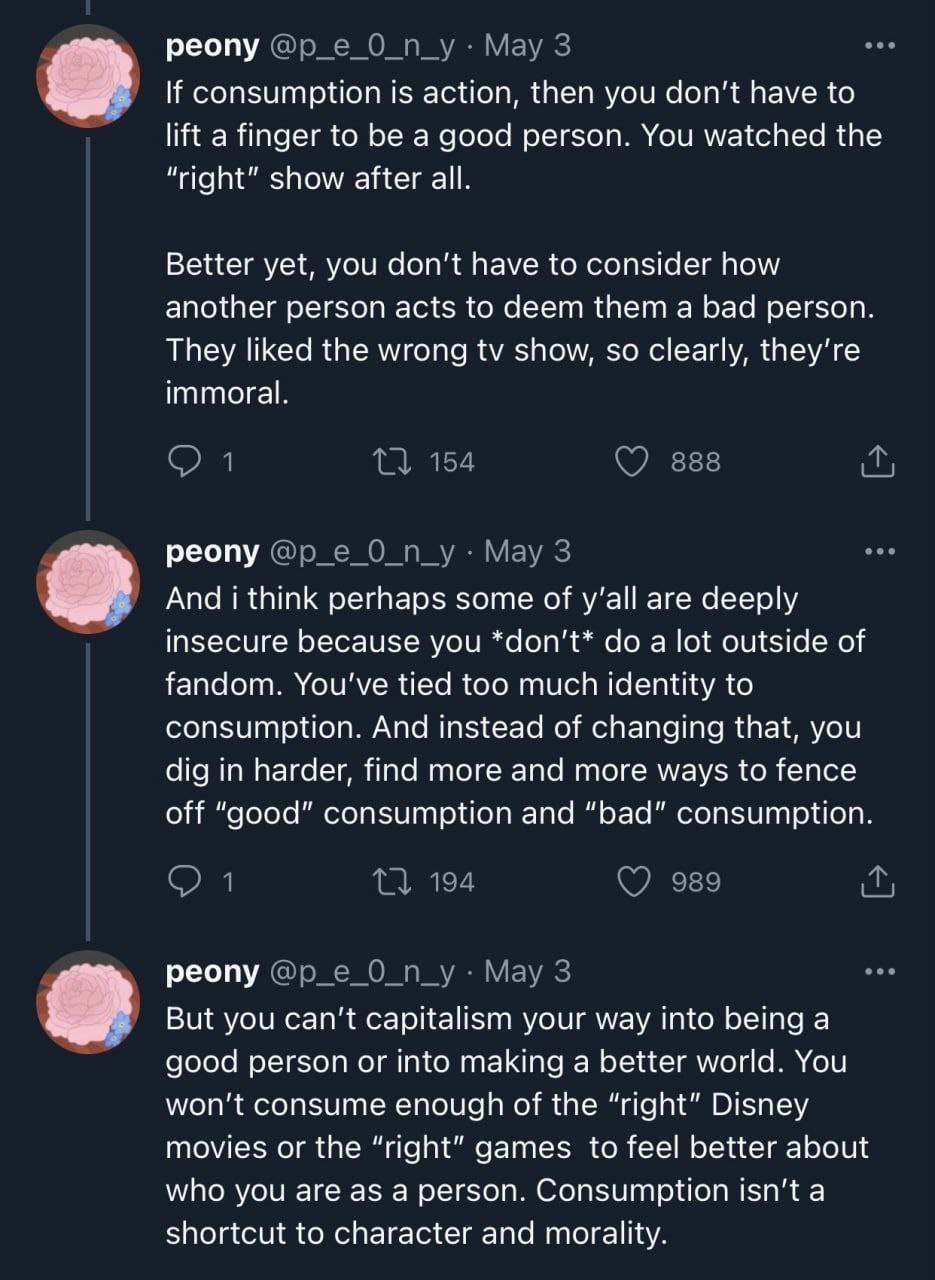Viewport: 935px width, 1280px height.
Task: Open peony's avatar on the first tweet
Action: pyautogui.click(x=86, y=76)
